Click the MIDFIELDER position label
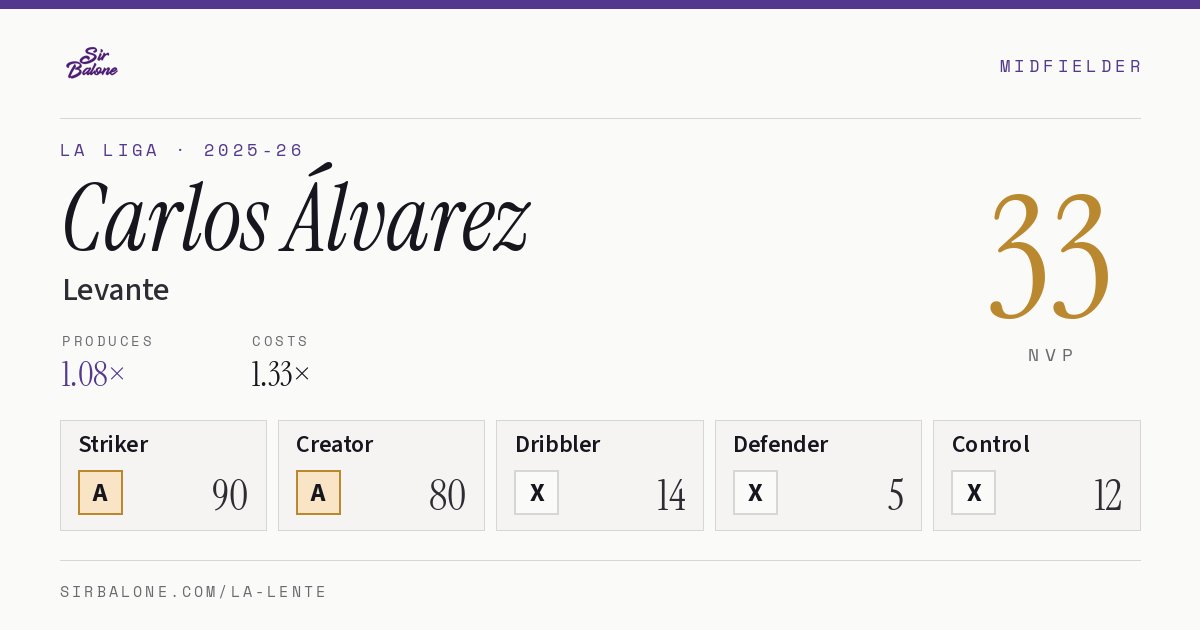1200x630 pixels. 1070,66
